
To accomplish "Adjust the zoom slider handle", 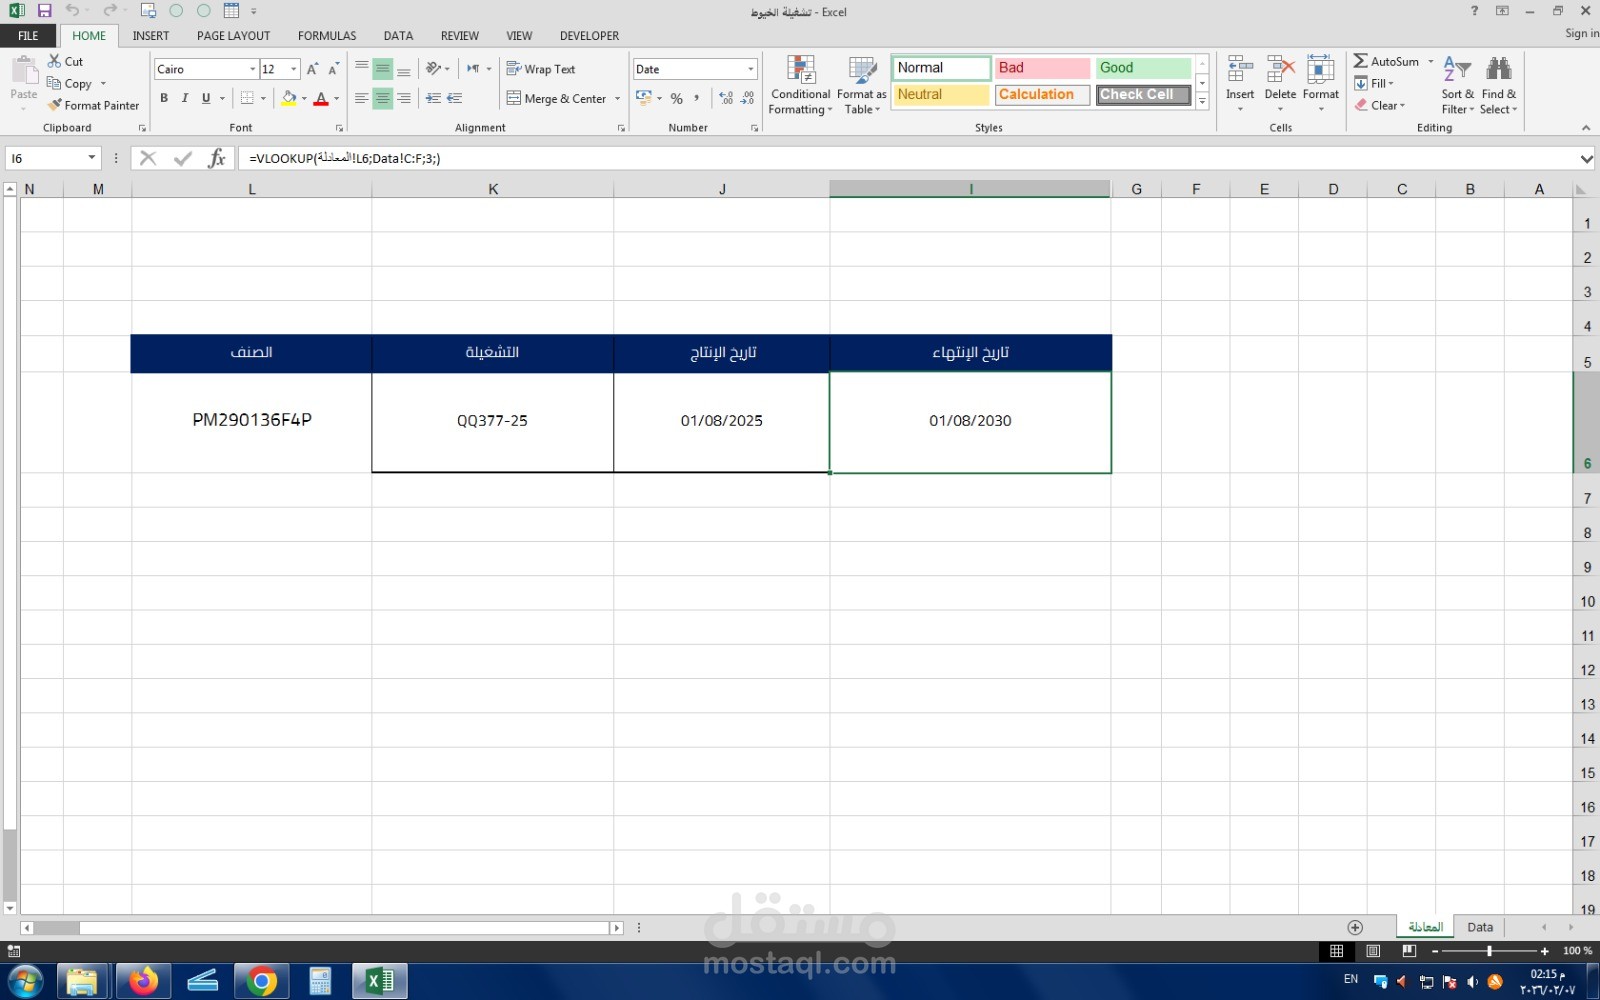I will coord(1489,951).
